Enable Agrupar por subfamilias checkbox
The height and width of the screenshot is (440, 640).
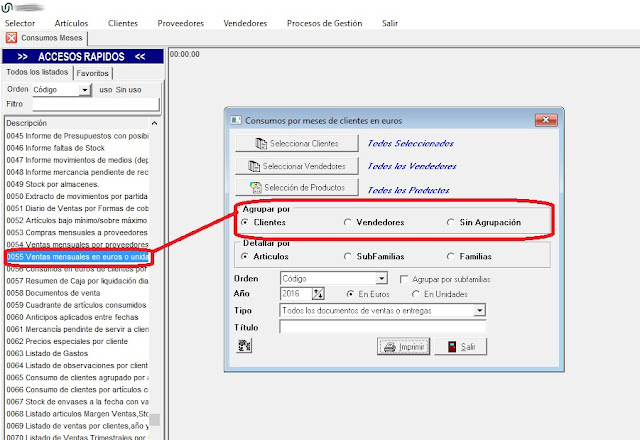(404, 278)
